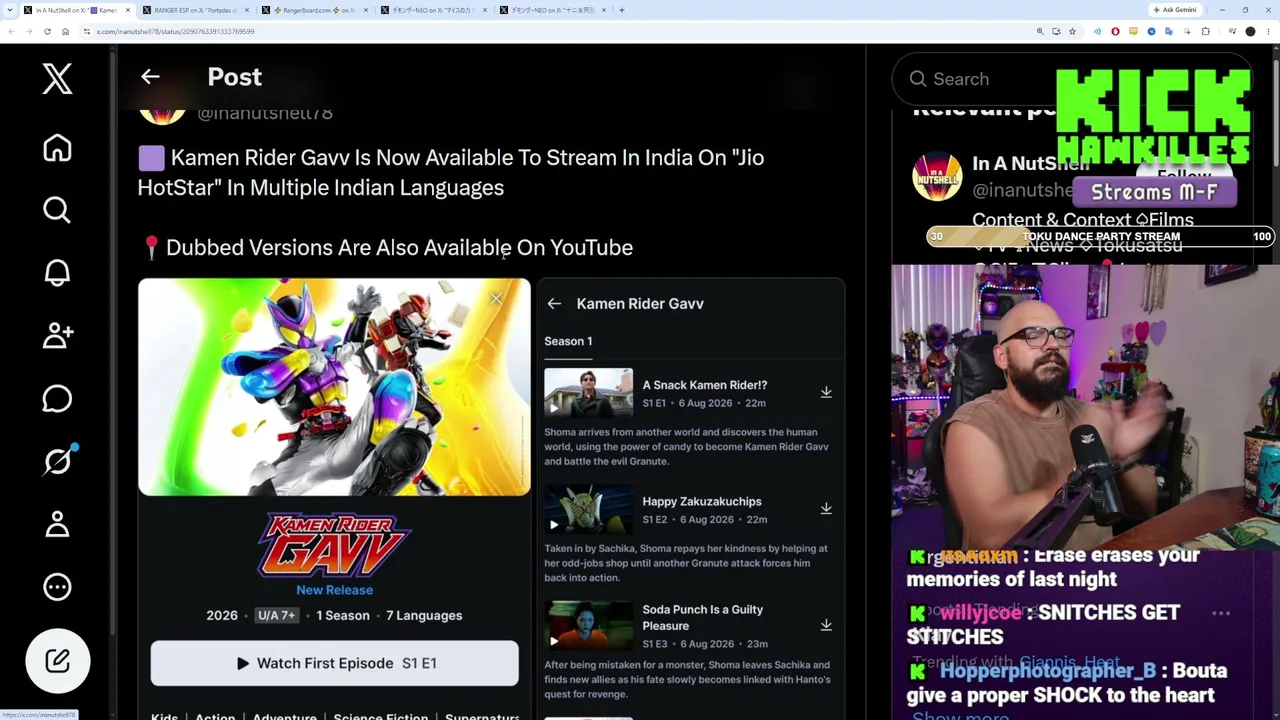Viewport: 1280px width, 720px height.
Task: Bookmark this page with the star icon
Action: click(1072, 31)
